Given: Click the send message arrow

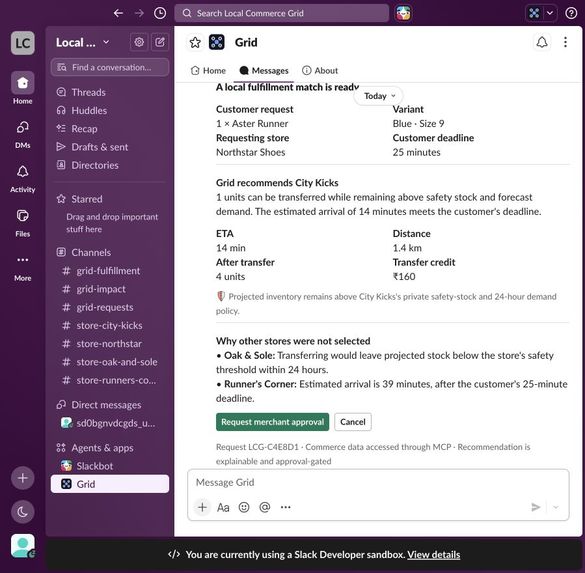Looking at the screenshot, I should 535,507.
